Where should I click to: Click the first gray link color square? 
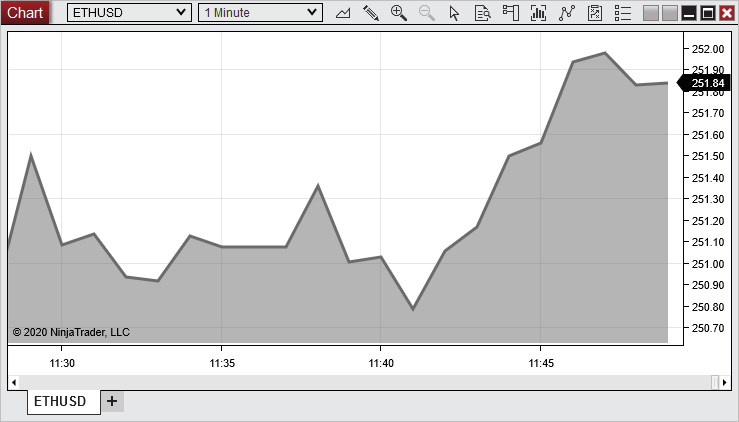pyautogui.click(x=650, y=13)
